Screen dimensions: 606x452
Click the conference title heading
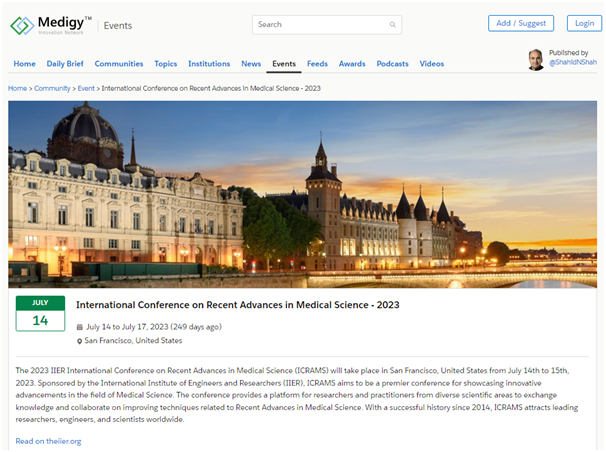238,305
